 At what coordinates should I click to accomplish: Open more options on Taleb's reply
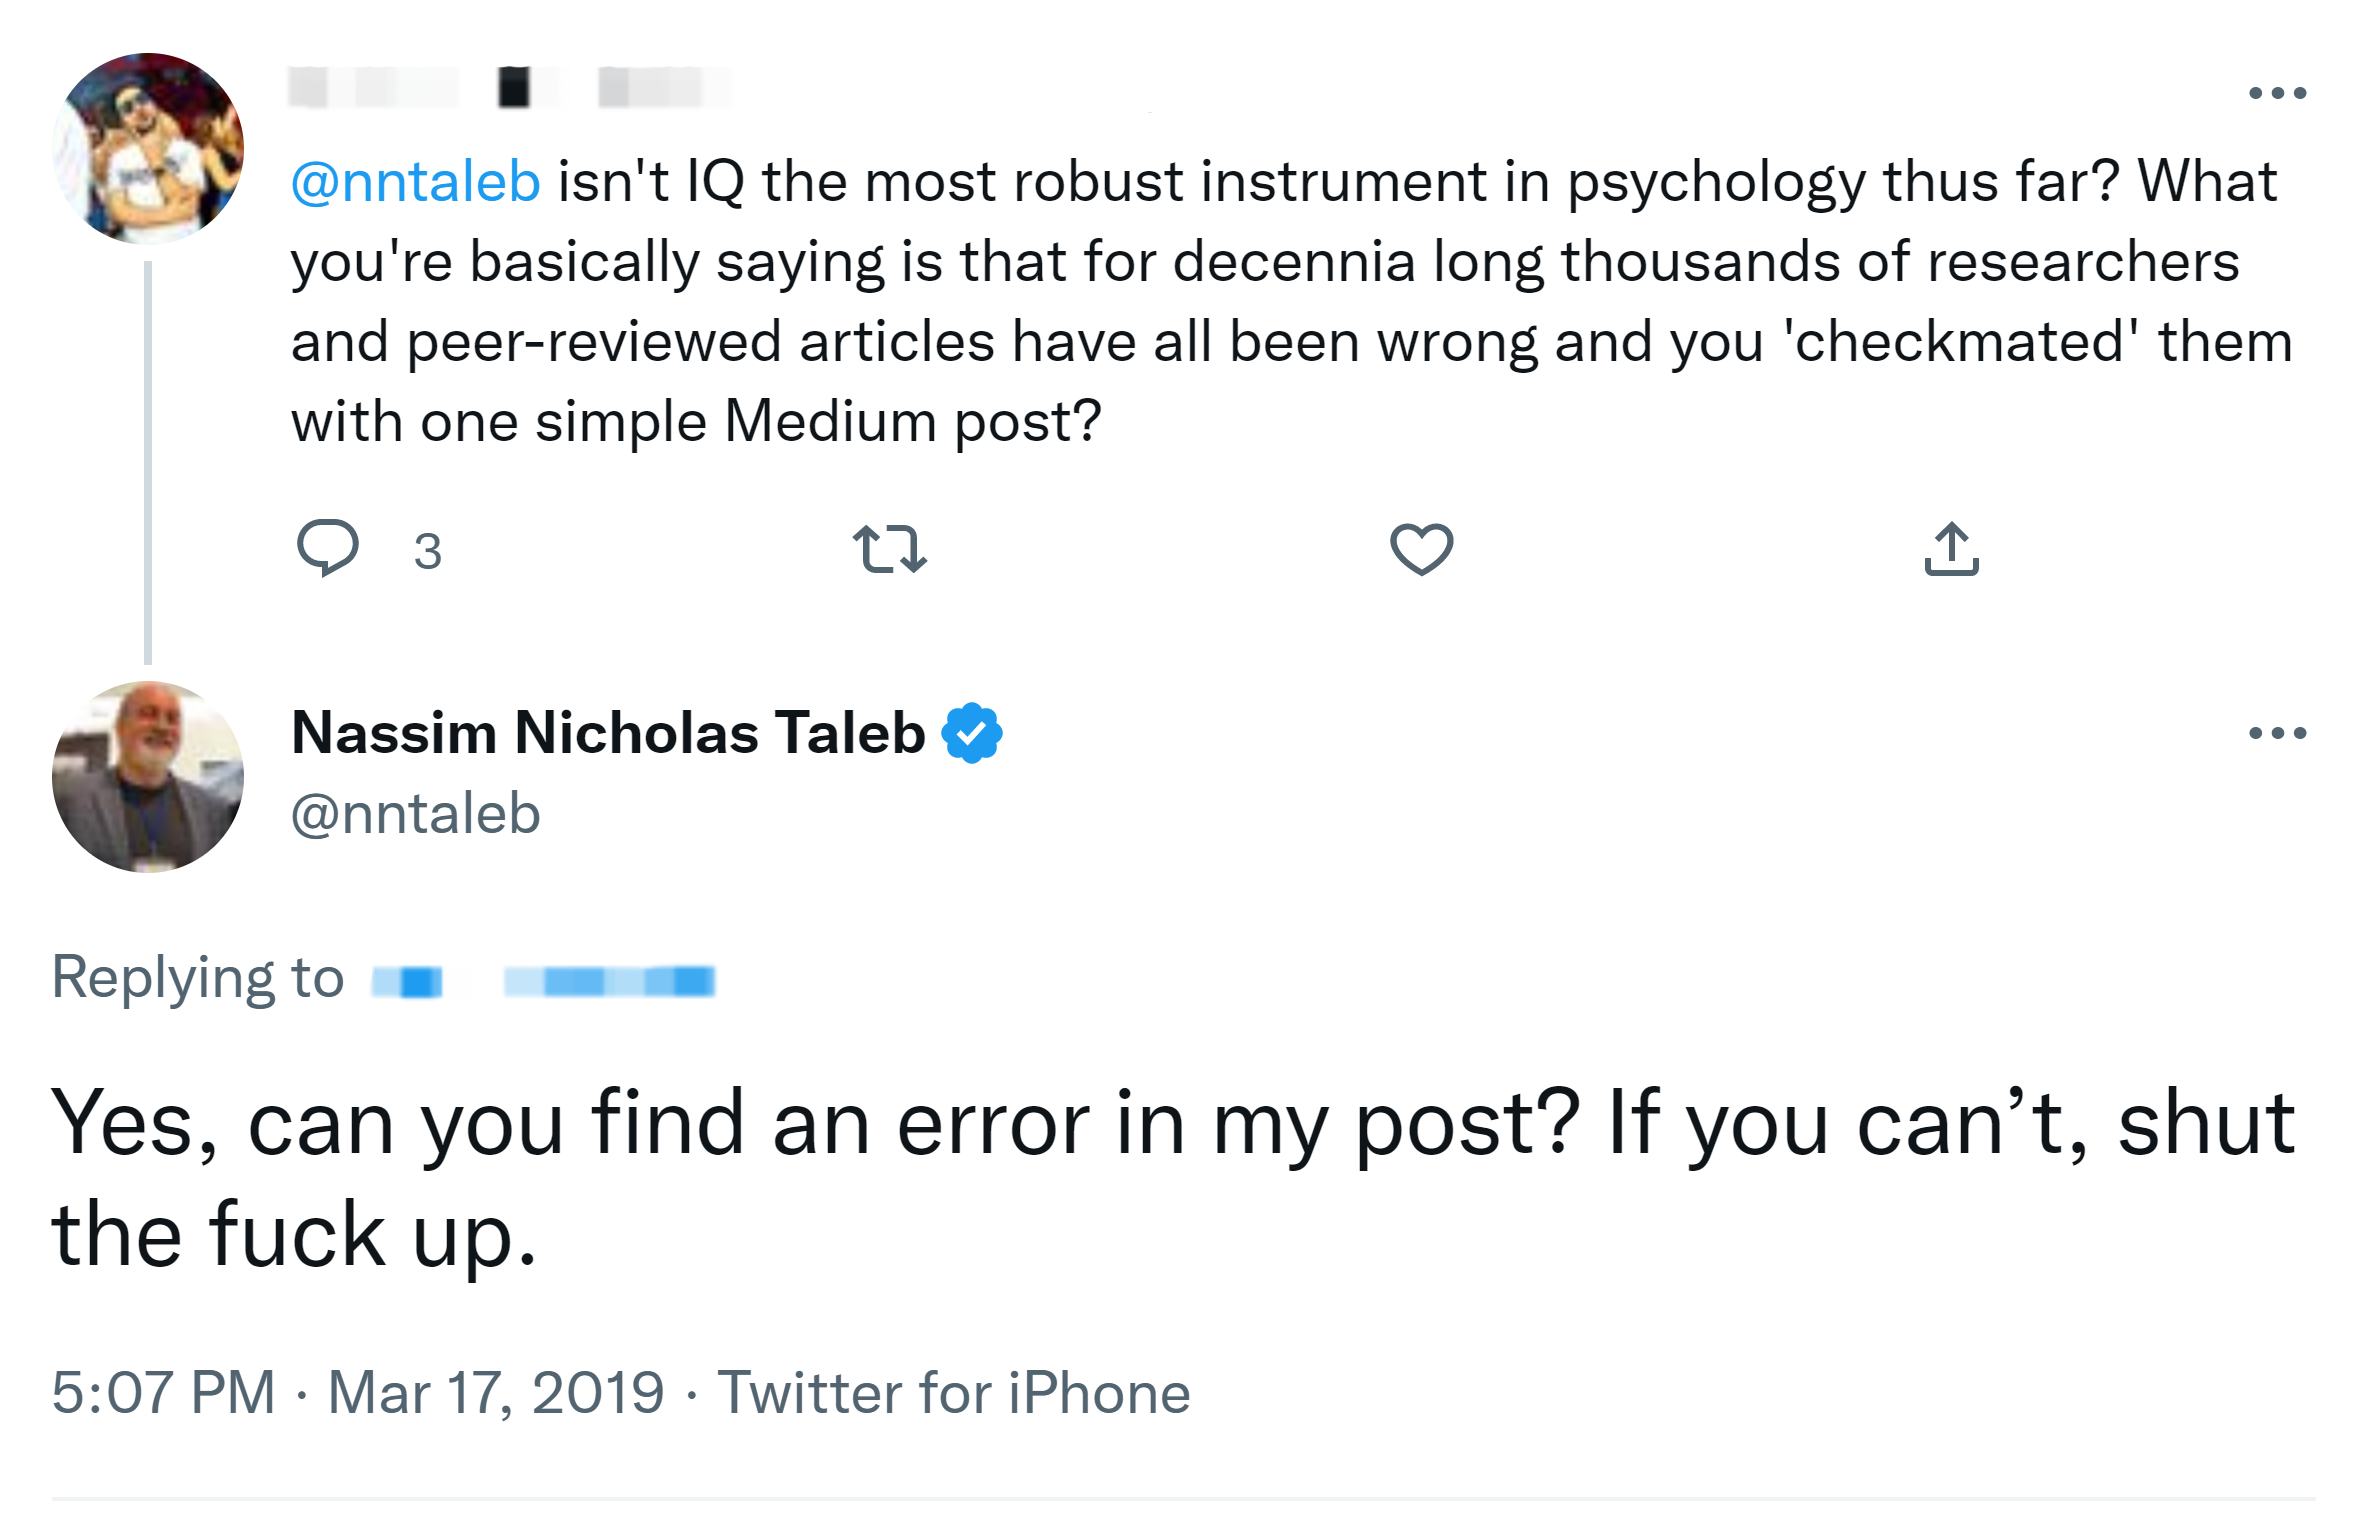pos(2277,733)
